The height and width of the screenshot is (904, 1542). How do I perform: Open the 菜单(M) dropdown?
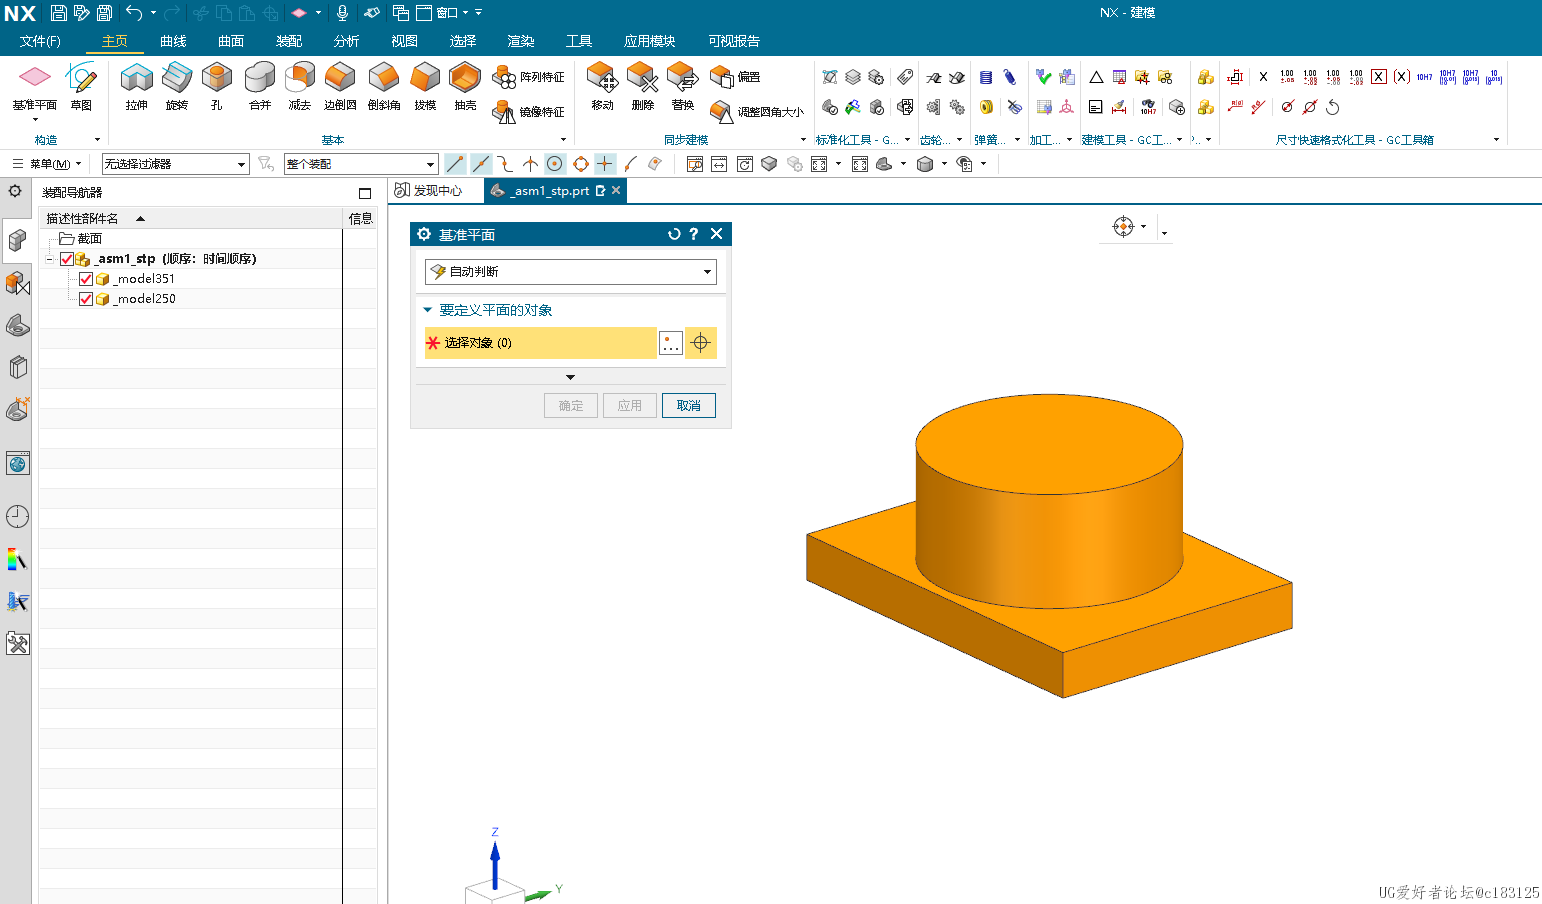pyautogui.click(x=47, y=164)
